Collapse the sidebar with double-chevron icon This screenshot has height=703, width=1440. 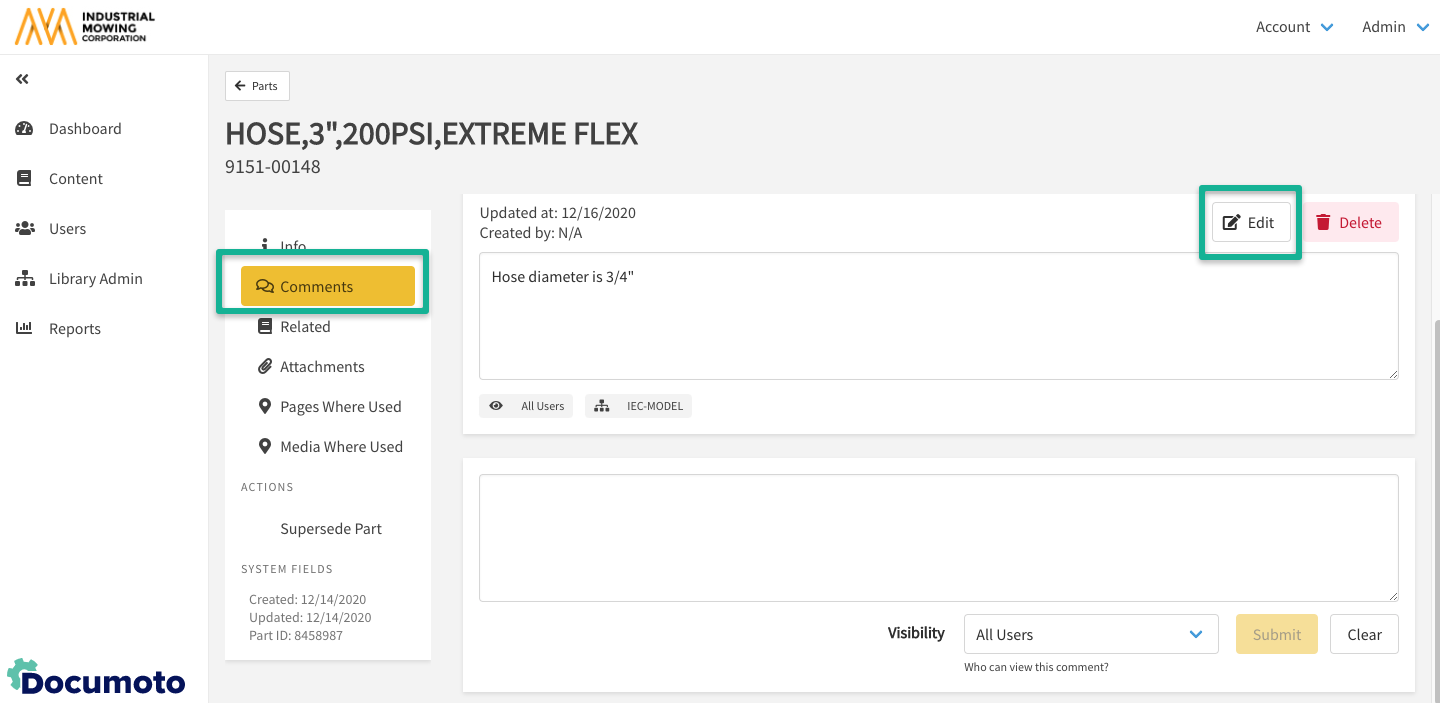point(22,79)
